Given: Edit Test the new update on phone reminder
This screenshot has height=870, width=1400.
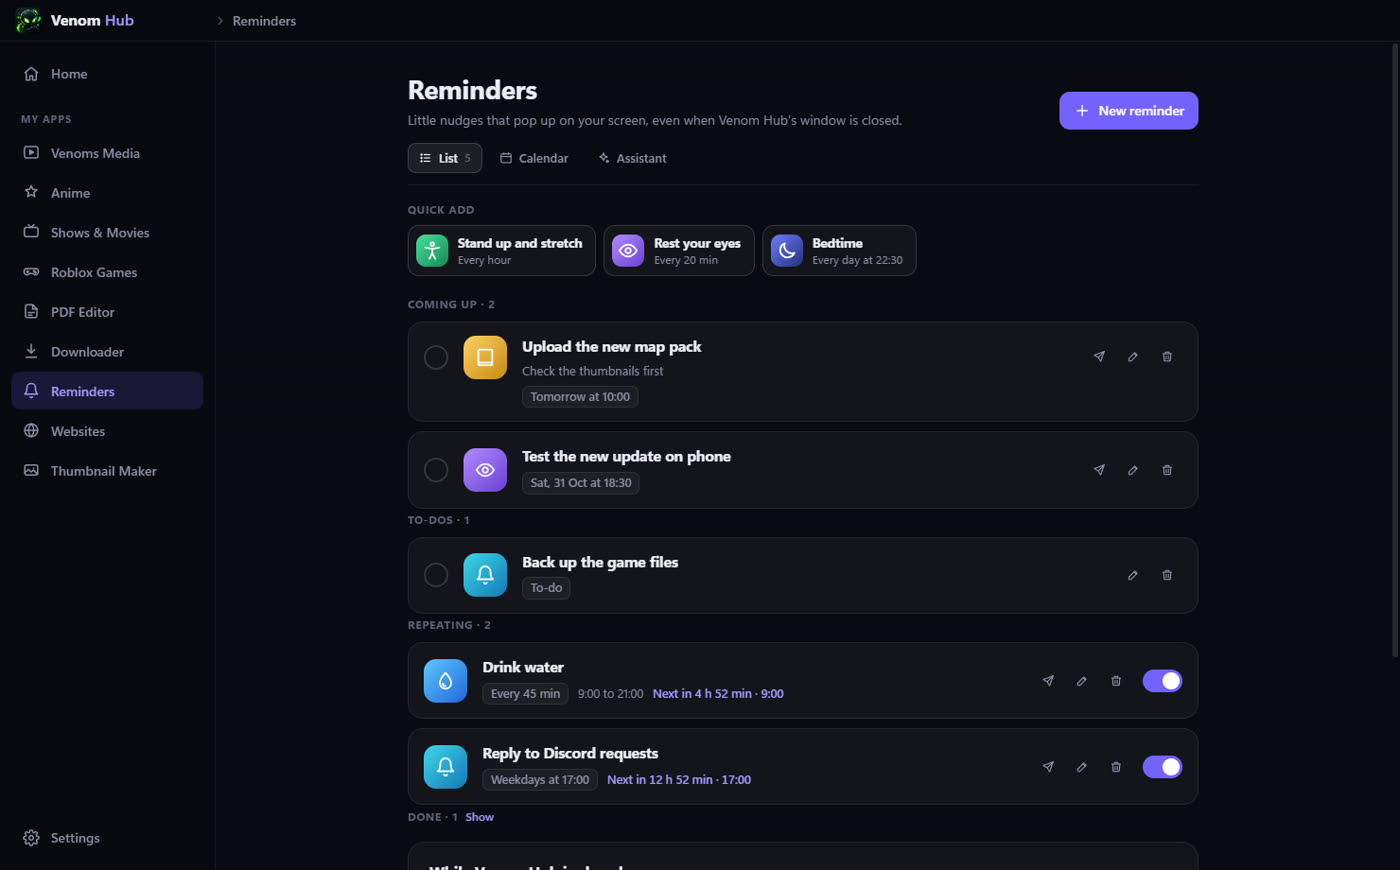Looking at the screenshot, I should (x=1133, y=470).
